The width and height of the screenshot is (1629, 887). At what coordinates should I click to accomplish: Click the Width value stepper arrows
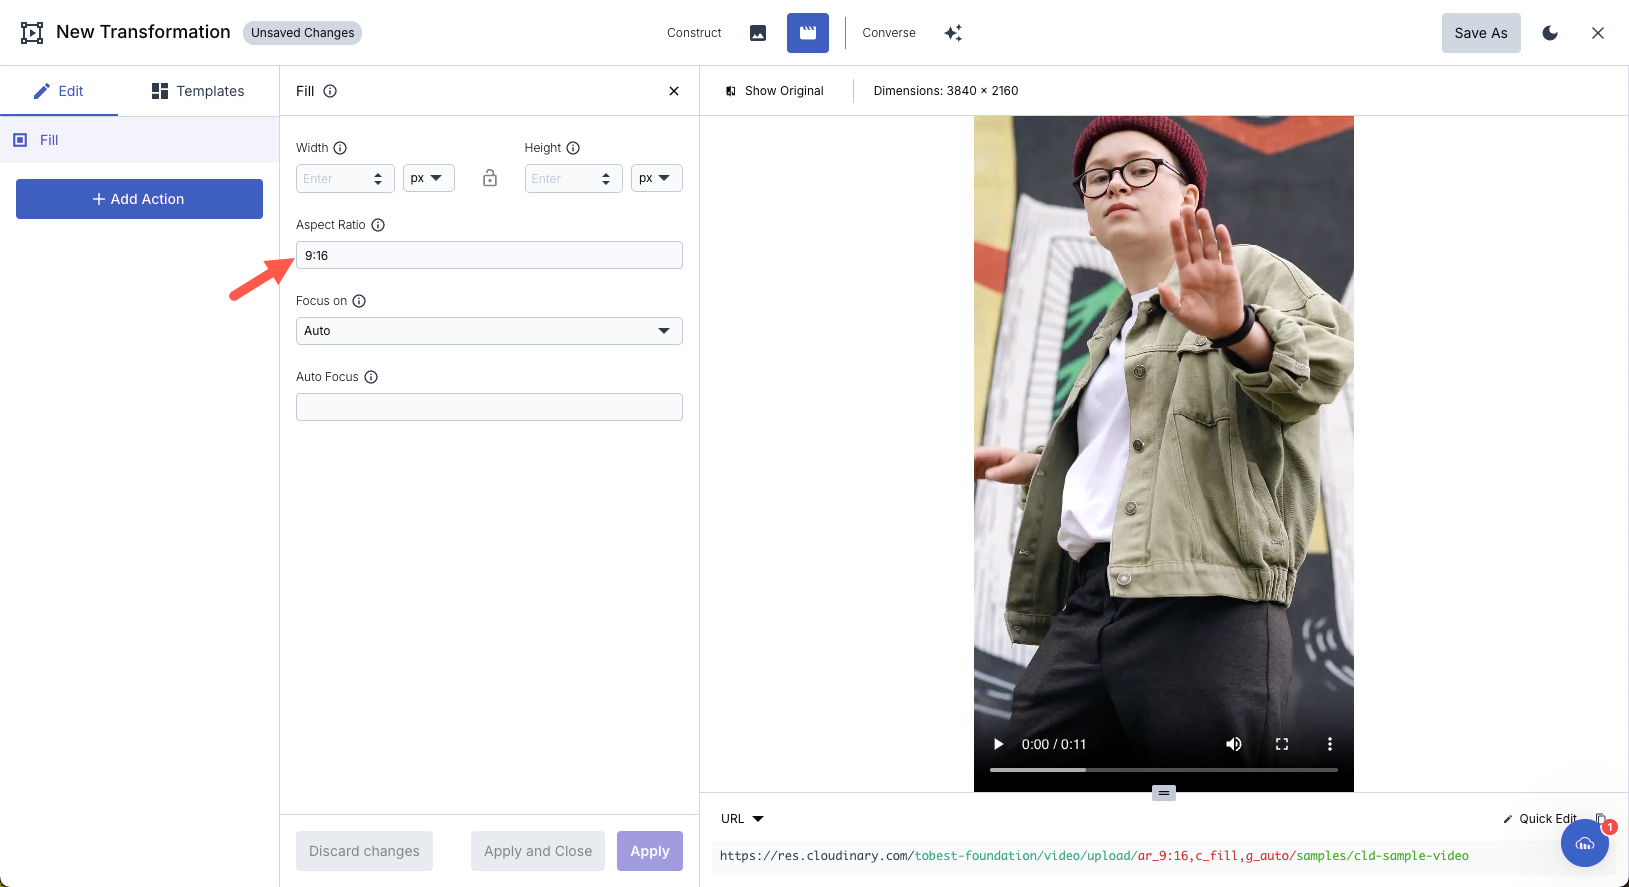click(378, 178)
